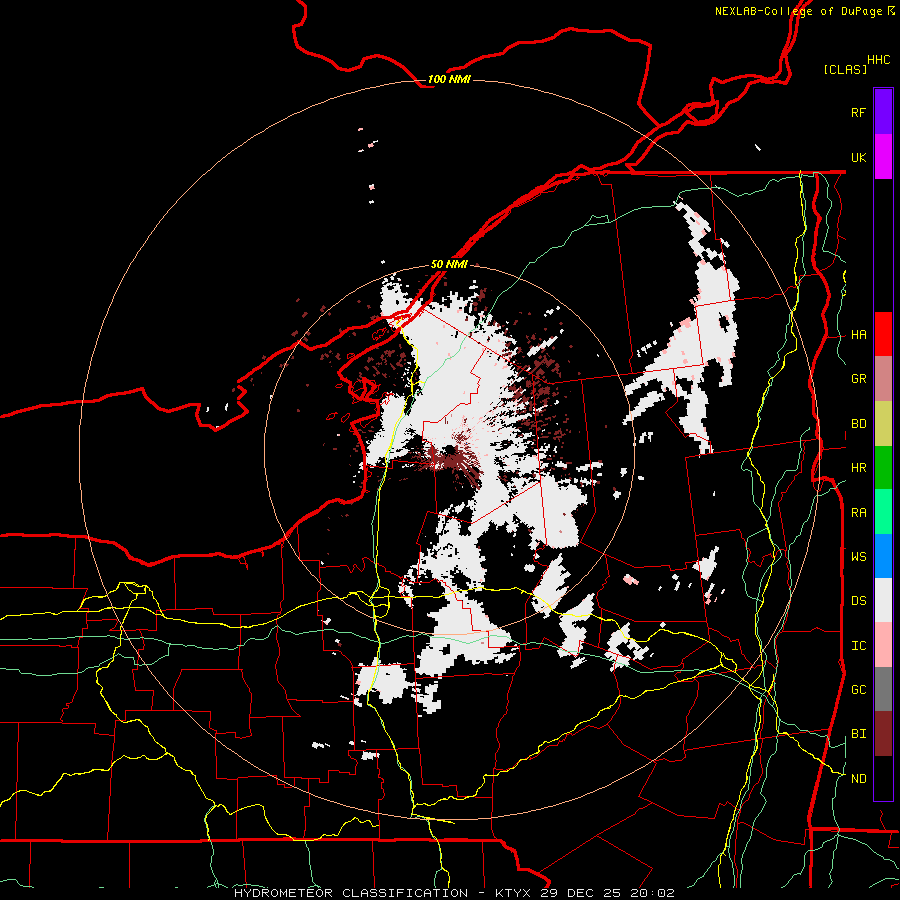Screen dimensions: 900x900
Task: Click the 'GR' legend label
Action: pos(858,379)
